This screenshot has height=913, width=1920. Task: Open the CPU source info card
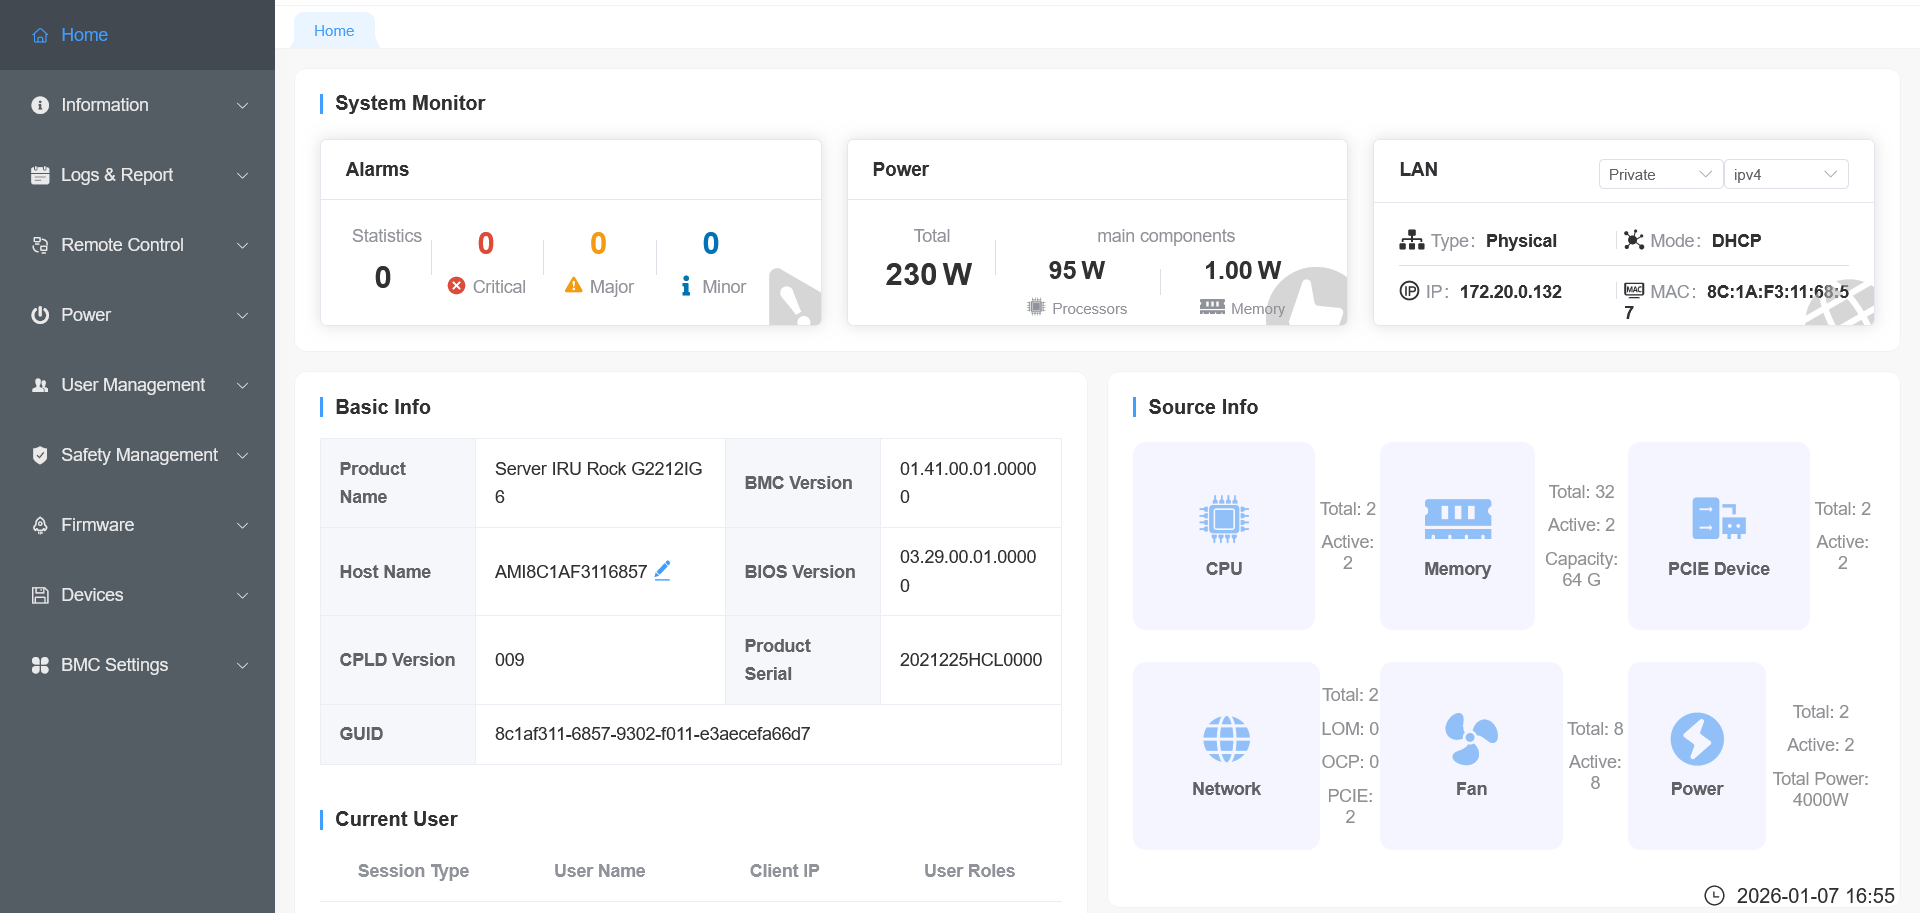[1223, 536]
